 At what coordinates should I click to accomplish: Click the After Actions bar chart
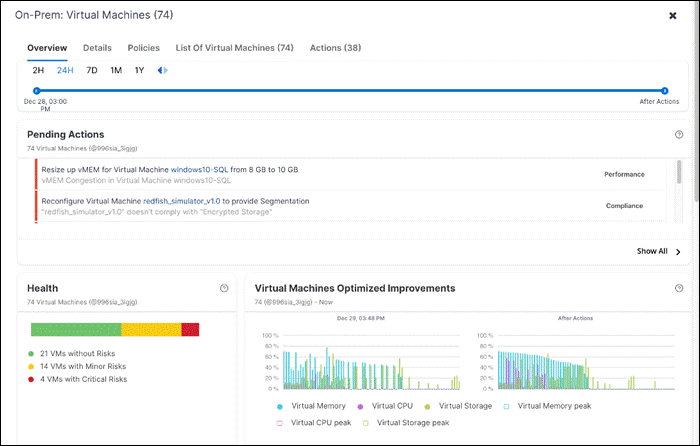586,362
